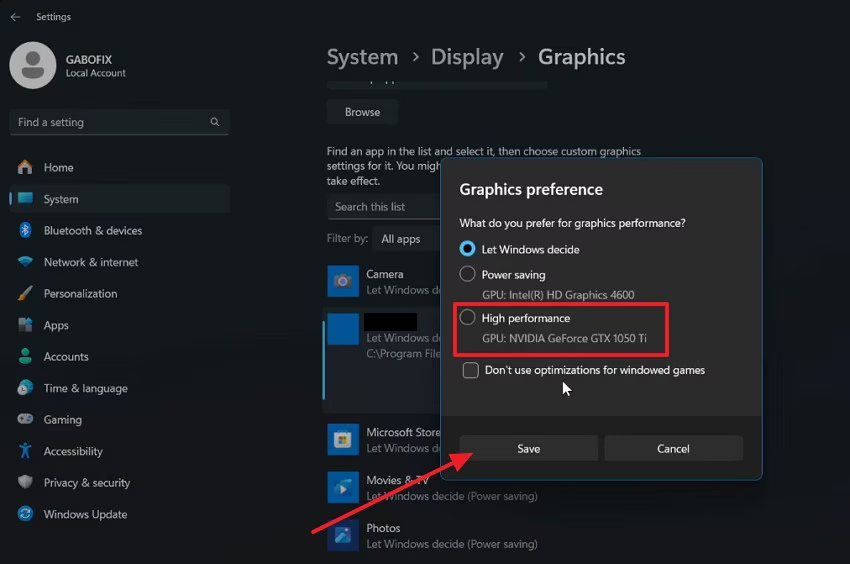Click GPU: NVIDIA GeForce GTX 1050 Ti text
This screenshot has width=850, height=564.
tap(564, 338)
